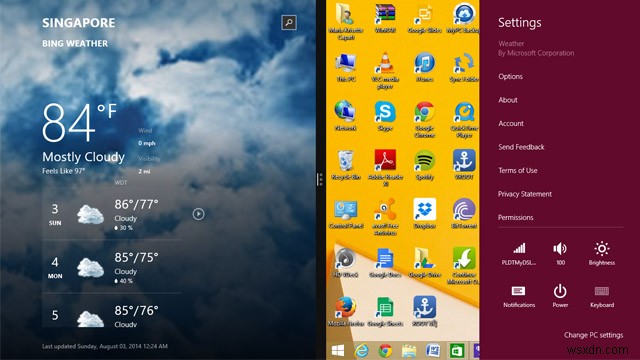Launch Skype from the desktop
This screenshot has width=640, height=360.
click(x=385, y=116)
